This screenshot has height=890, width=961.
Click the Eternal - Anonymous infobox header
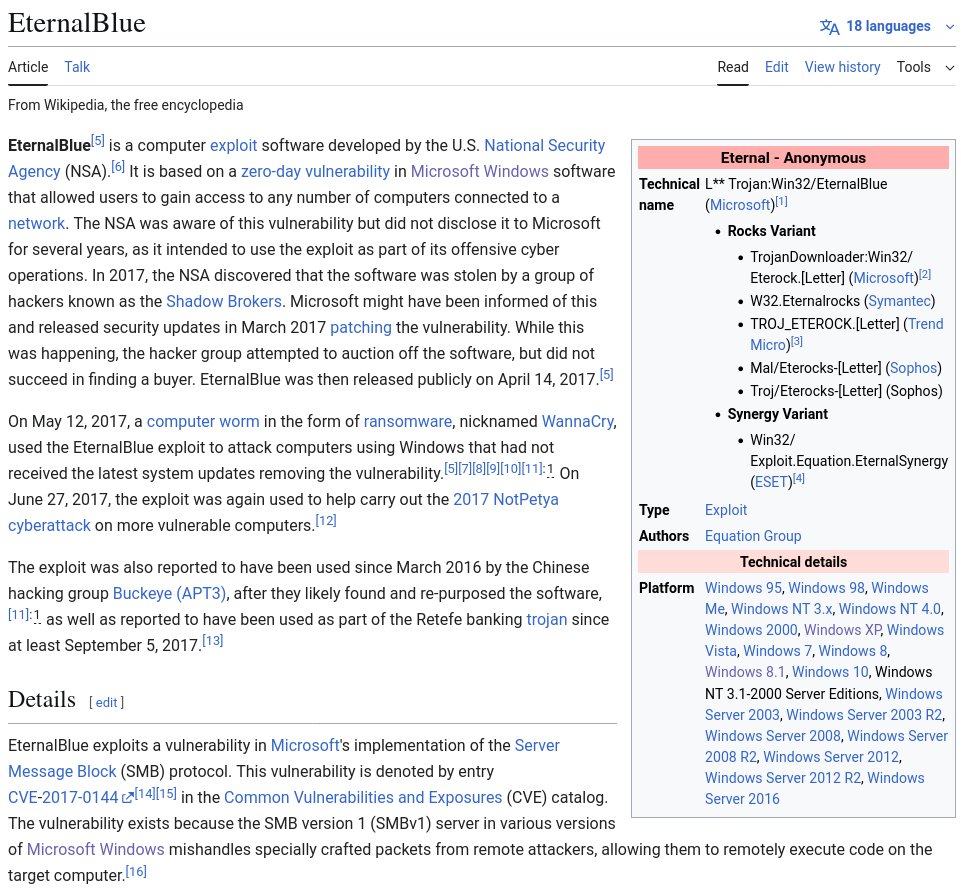793,158
